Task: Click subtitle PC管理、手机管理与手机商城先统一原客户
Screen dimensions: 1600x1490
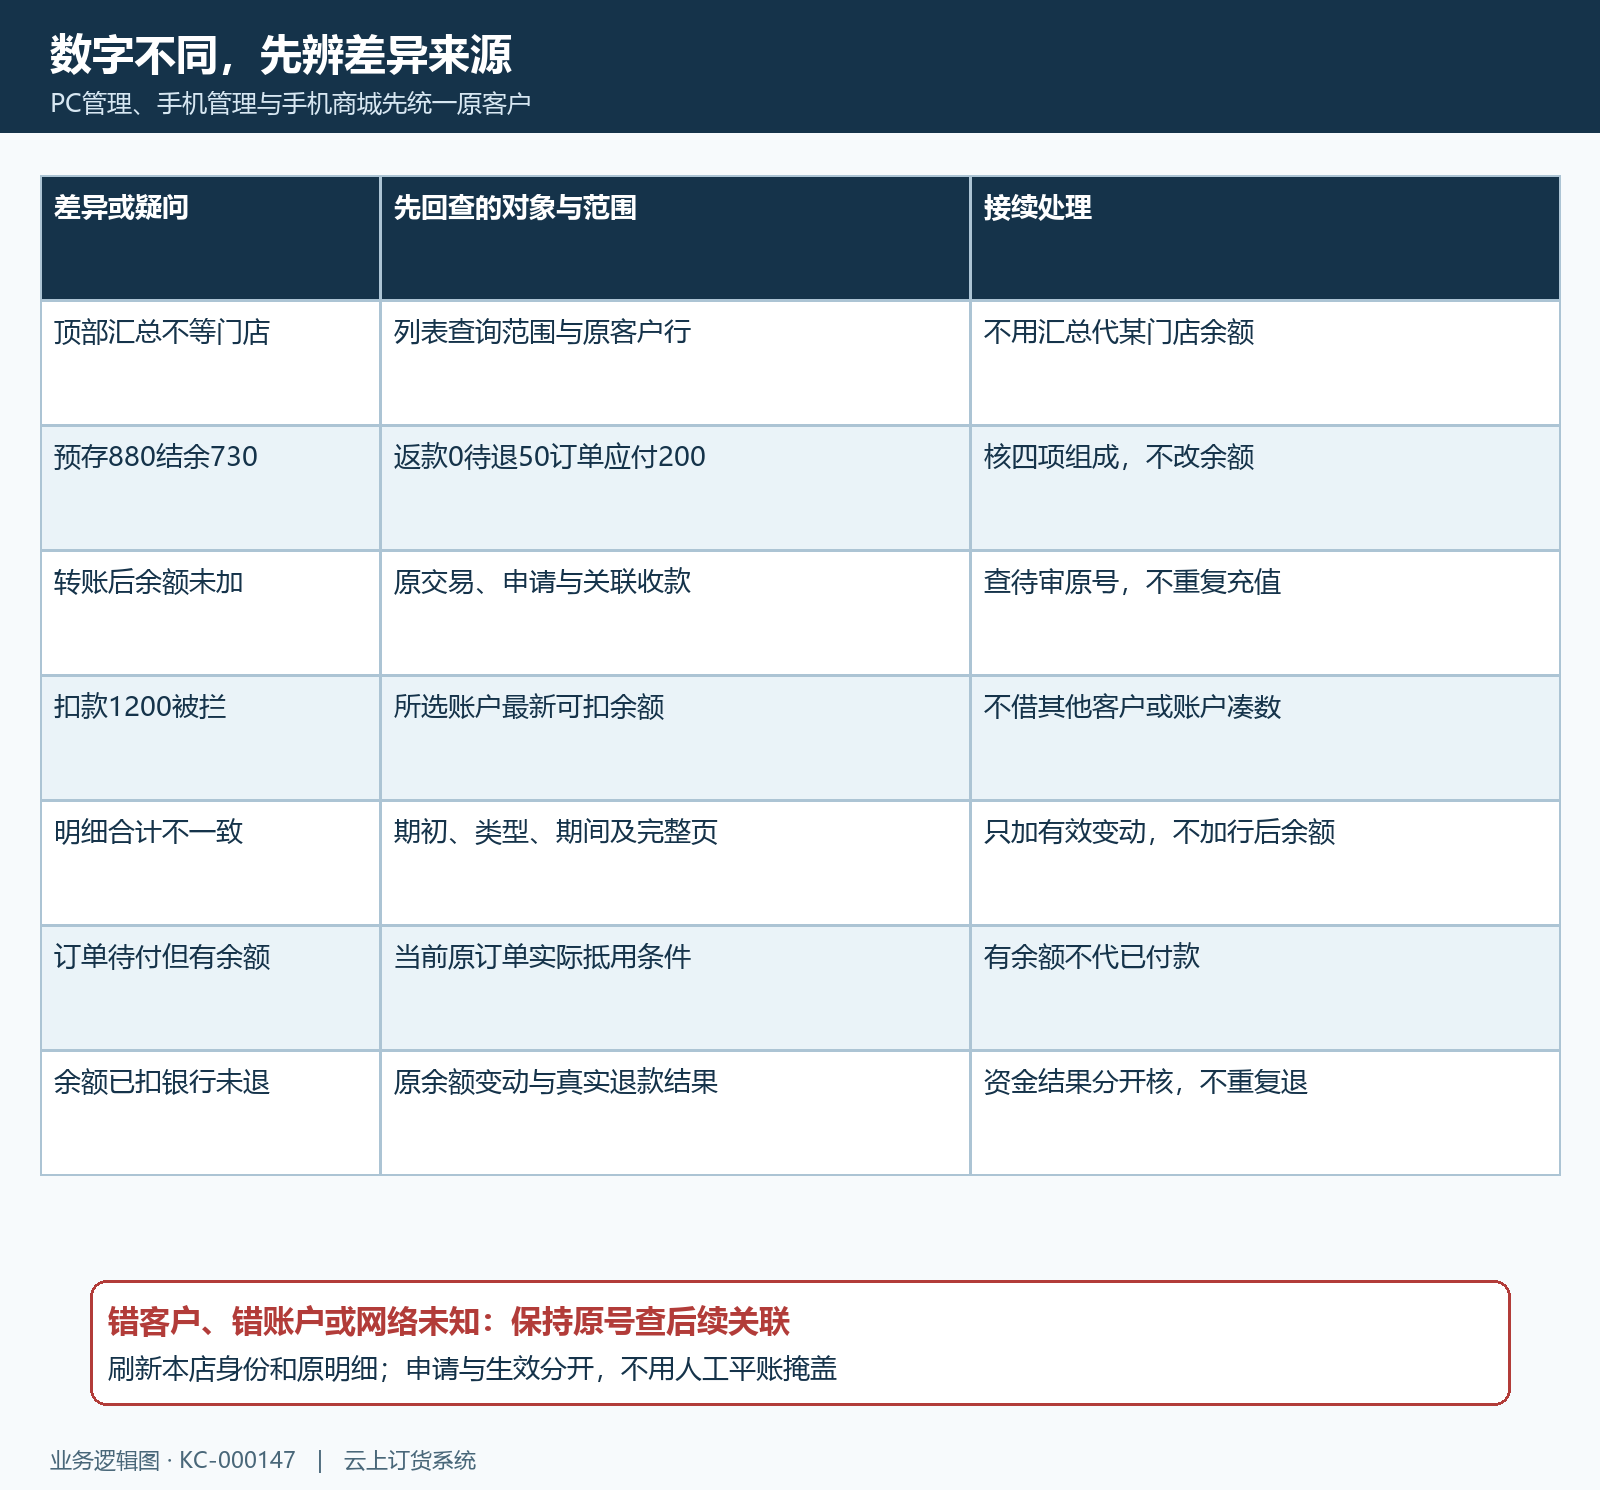Action: (x=290, y=103)
